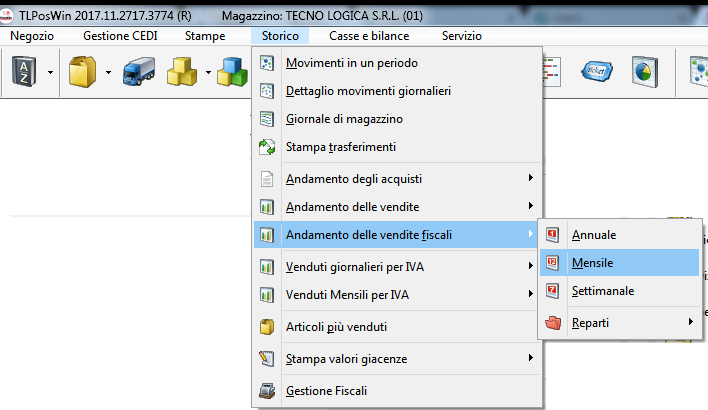Select Mensile from the submenu
This screenshot has height=410, width=708.
click(x=593, y=263)
